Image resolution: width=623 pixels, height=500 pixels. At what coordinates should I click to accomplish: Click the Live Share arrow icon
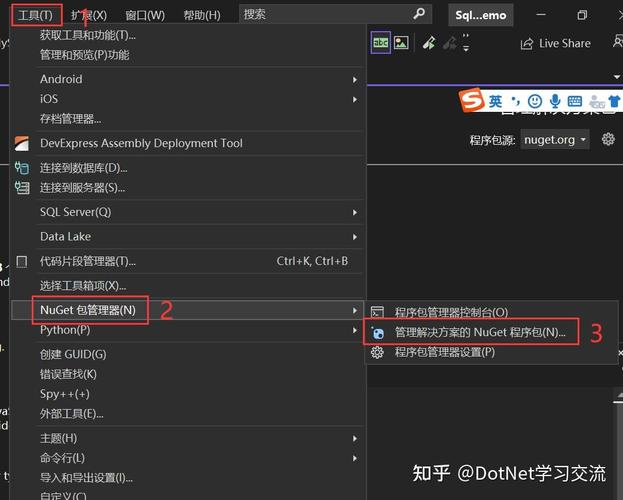point(527,44)
